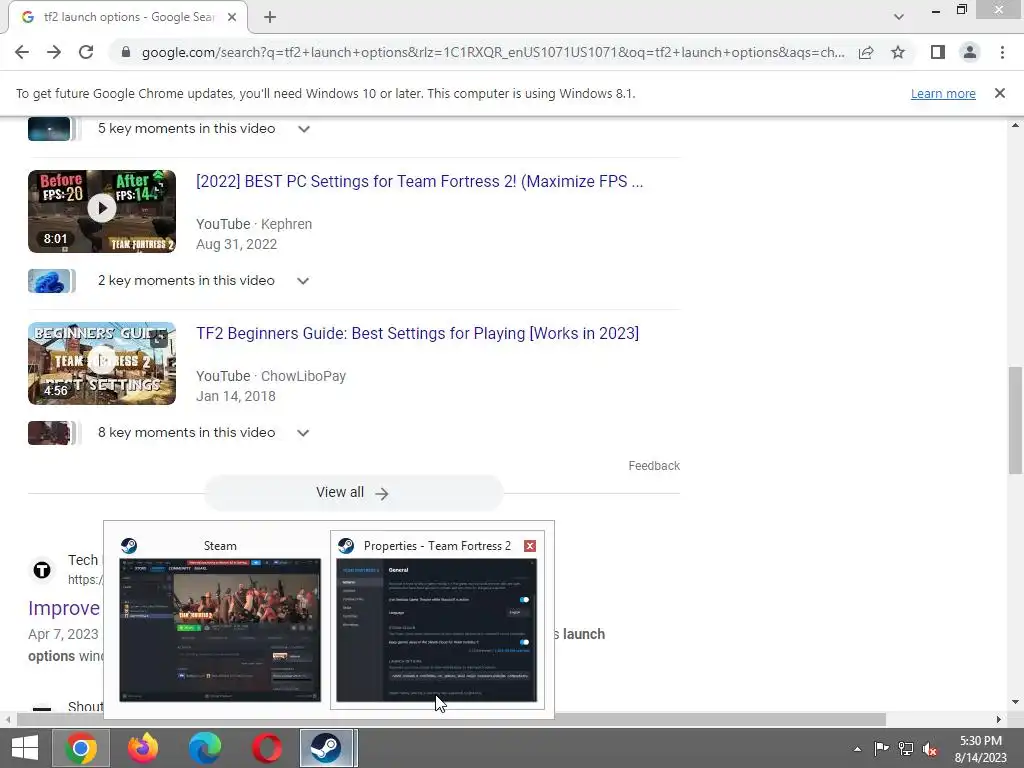This screenshot has height=768, width=1024.
Task: Select the tf2 launch options tab
Action: tap(128, 17)
